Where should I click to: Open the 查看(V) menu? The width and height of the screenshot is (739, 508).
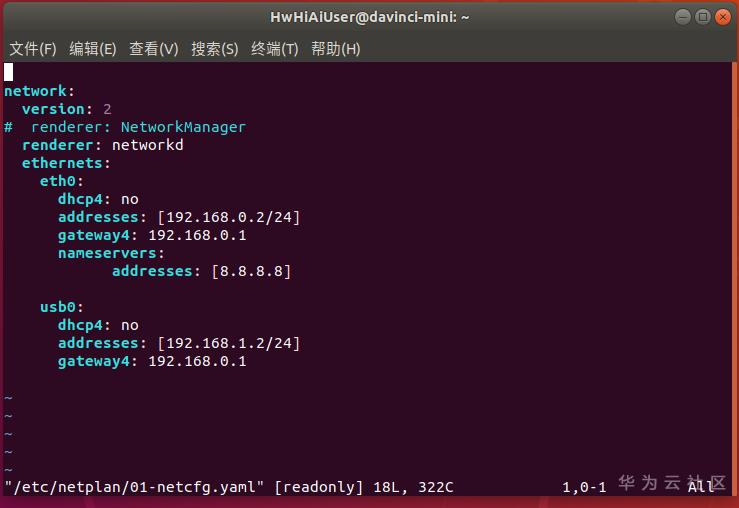coord(154,48)
